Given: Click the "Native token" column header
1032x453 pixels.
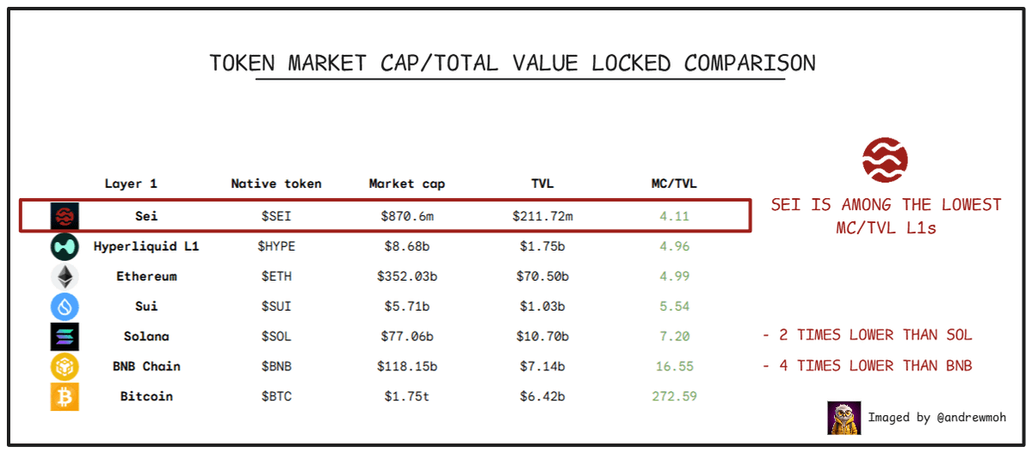Looking at the screenshot, I should (x=276, y=184).
